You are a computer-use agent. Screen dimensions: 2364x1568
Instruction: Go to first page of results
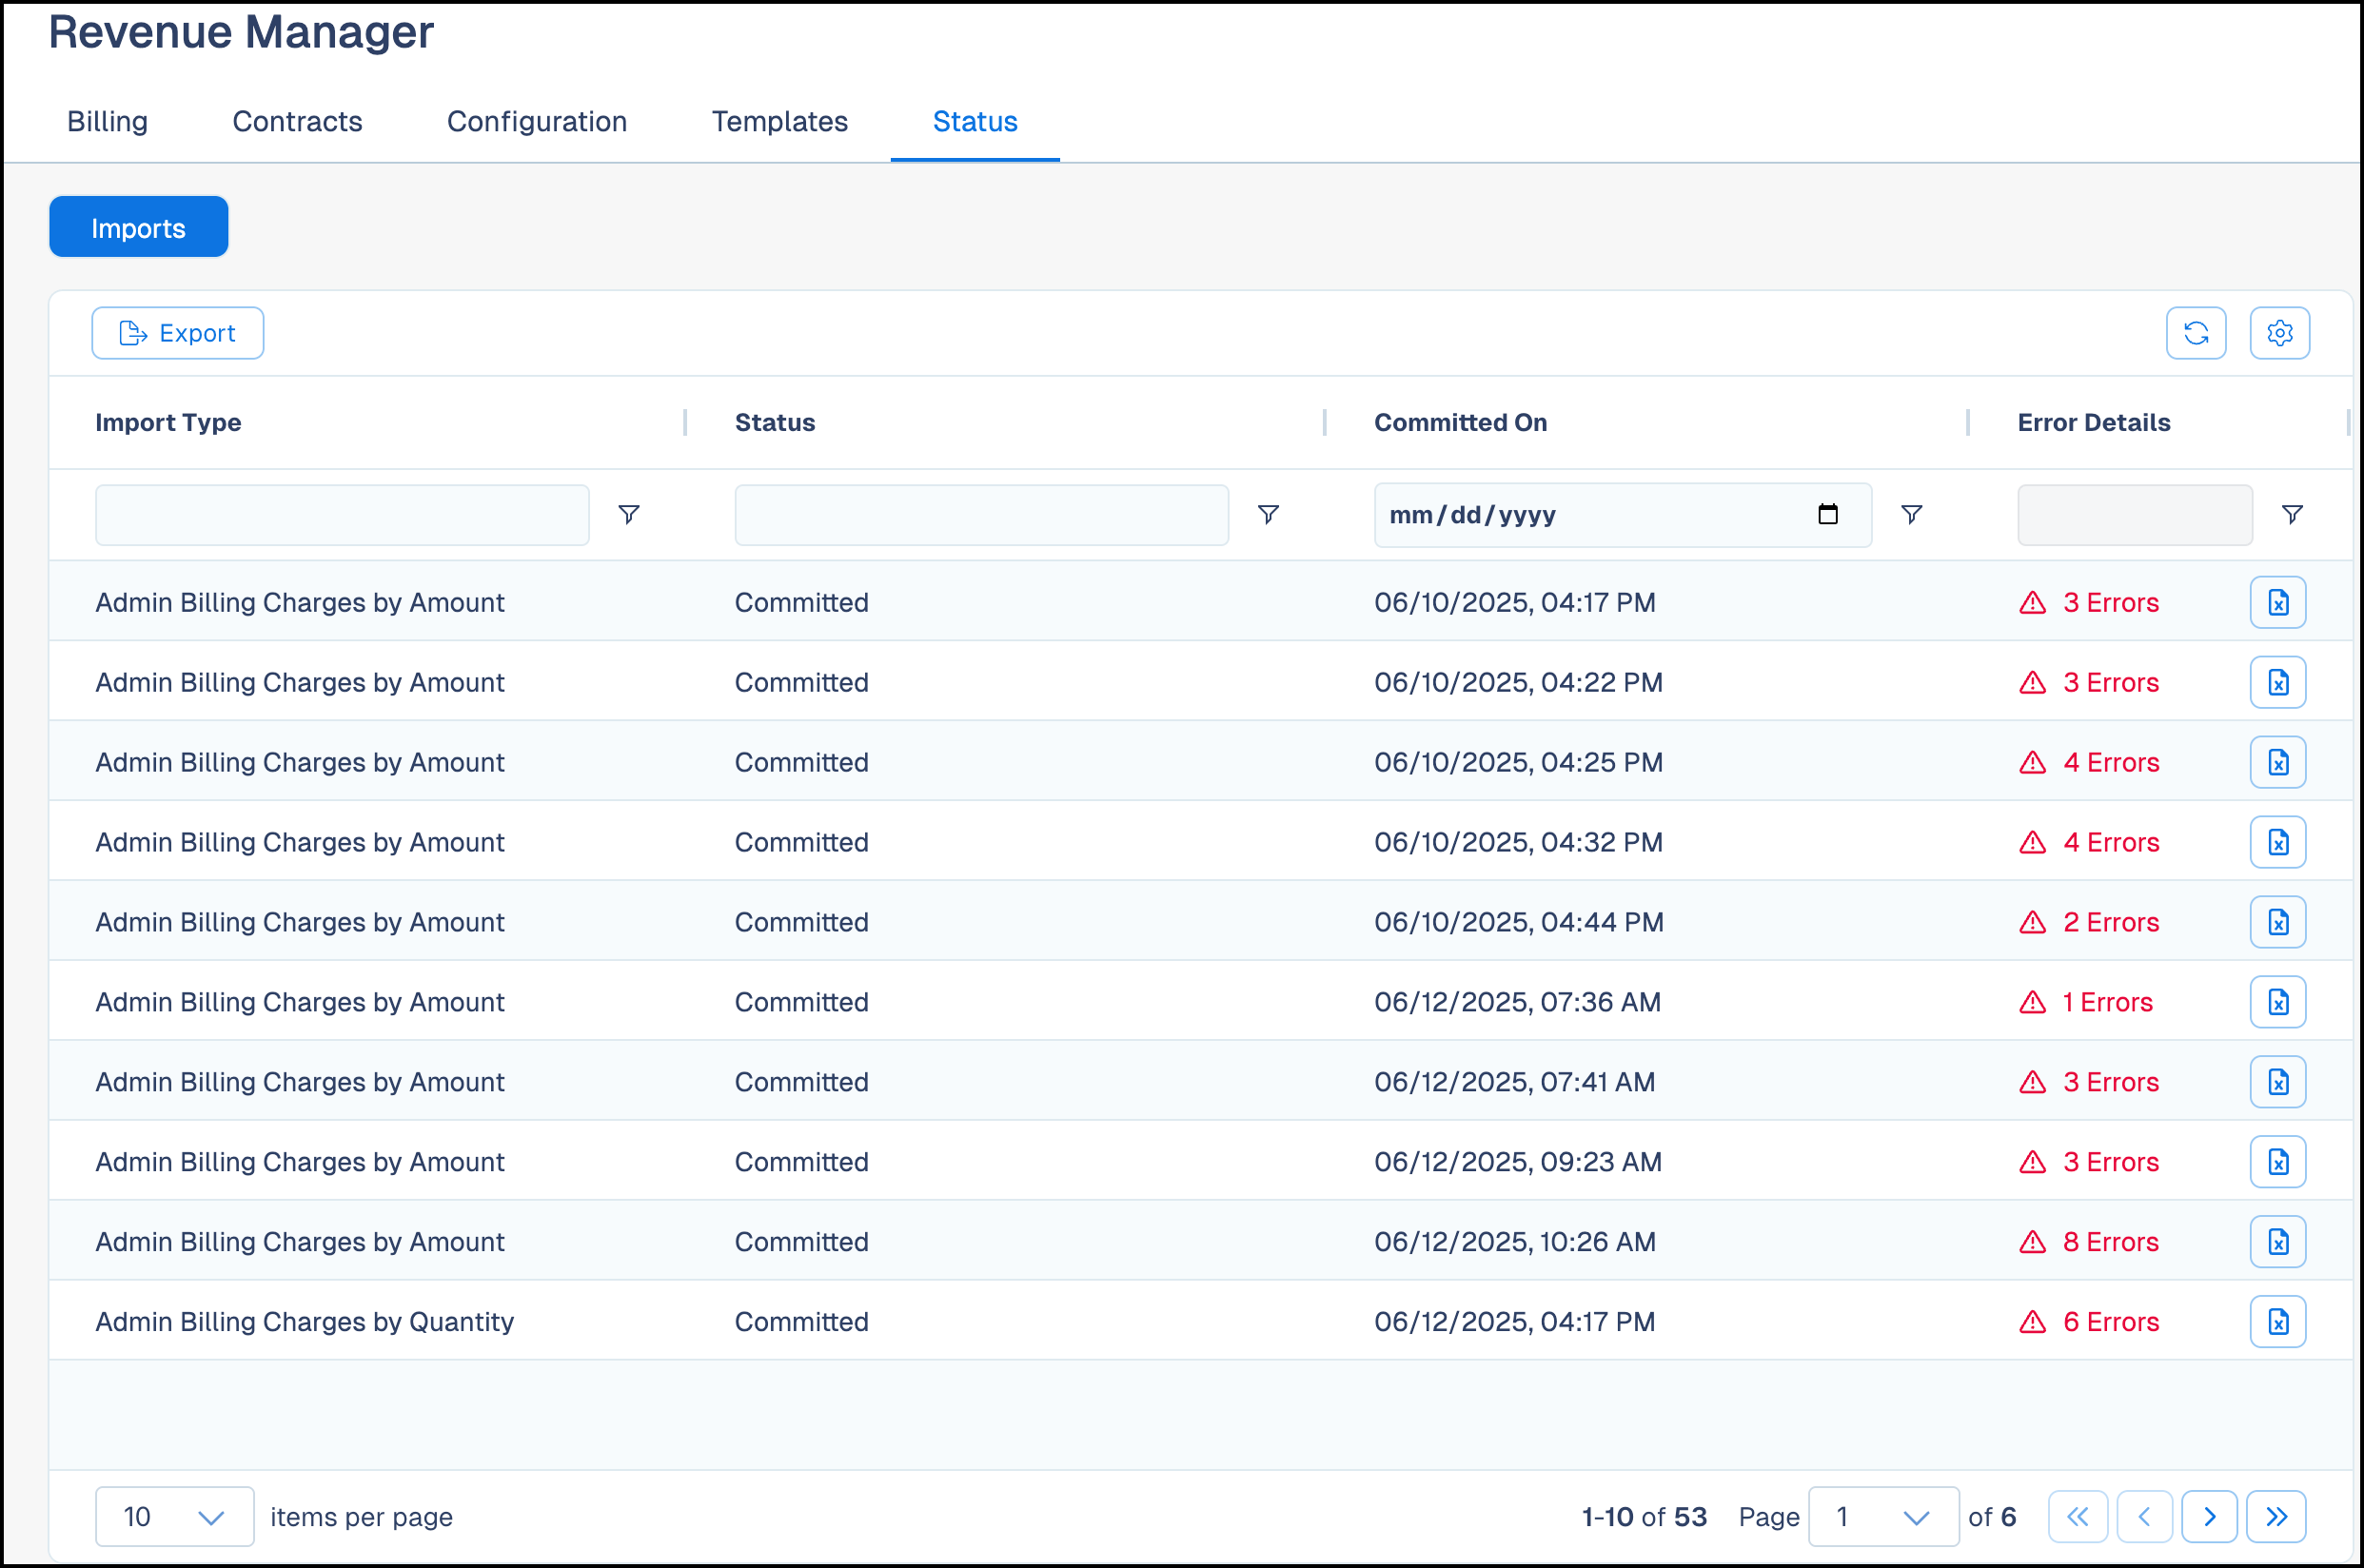(x=2078, y=1517)
